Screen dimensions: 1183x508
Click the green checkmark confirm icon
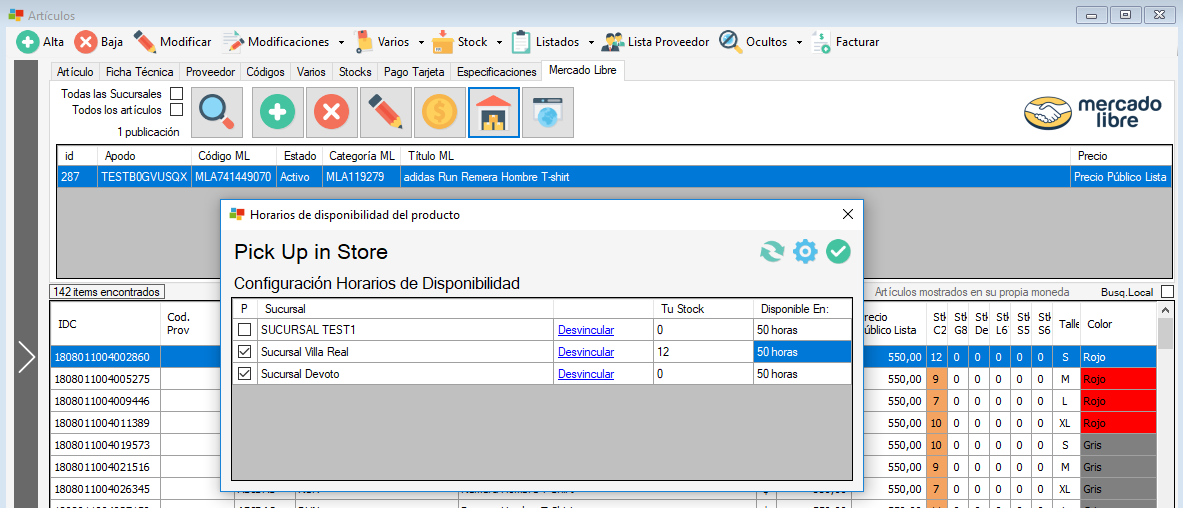click(838, 251)
